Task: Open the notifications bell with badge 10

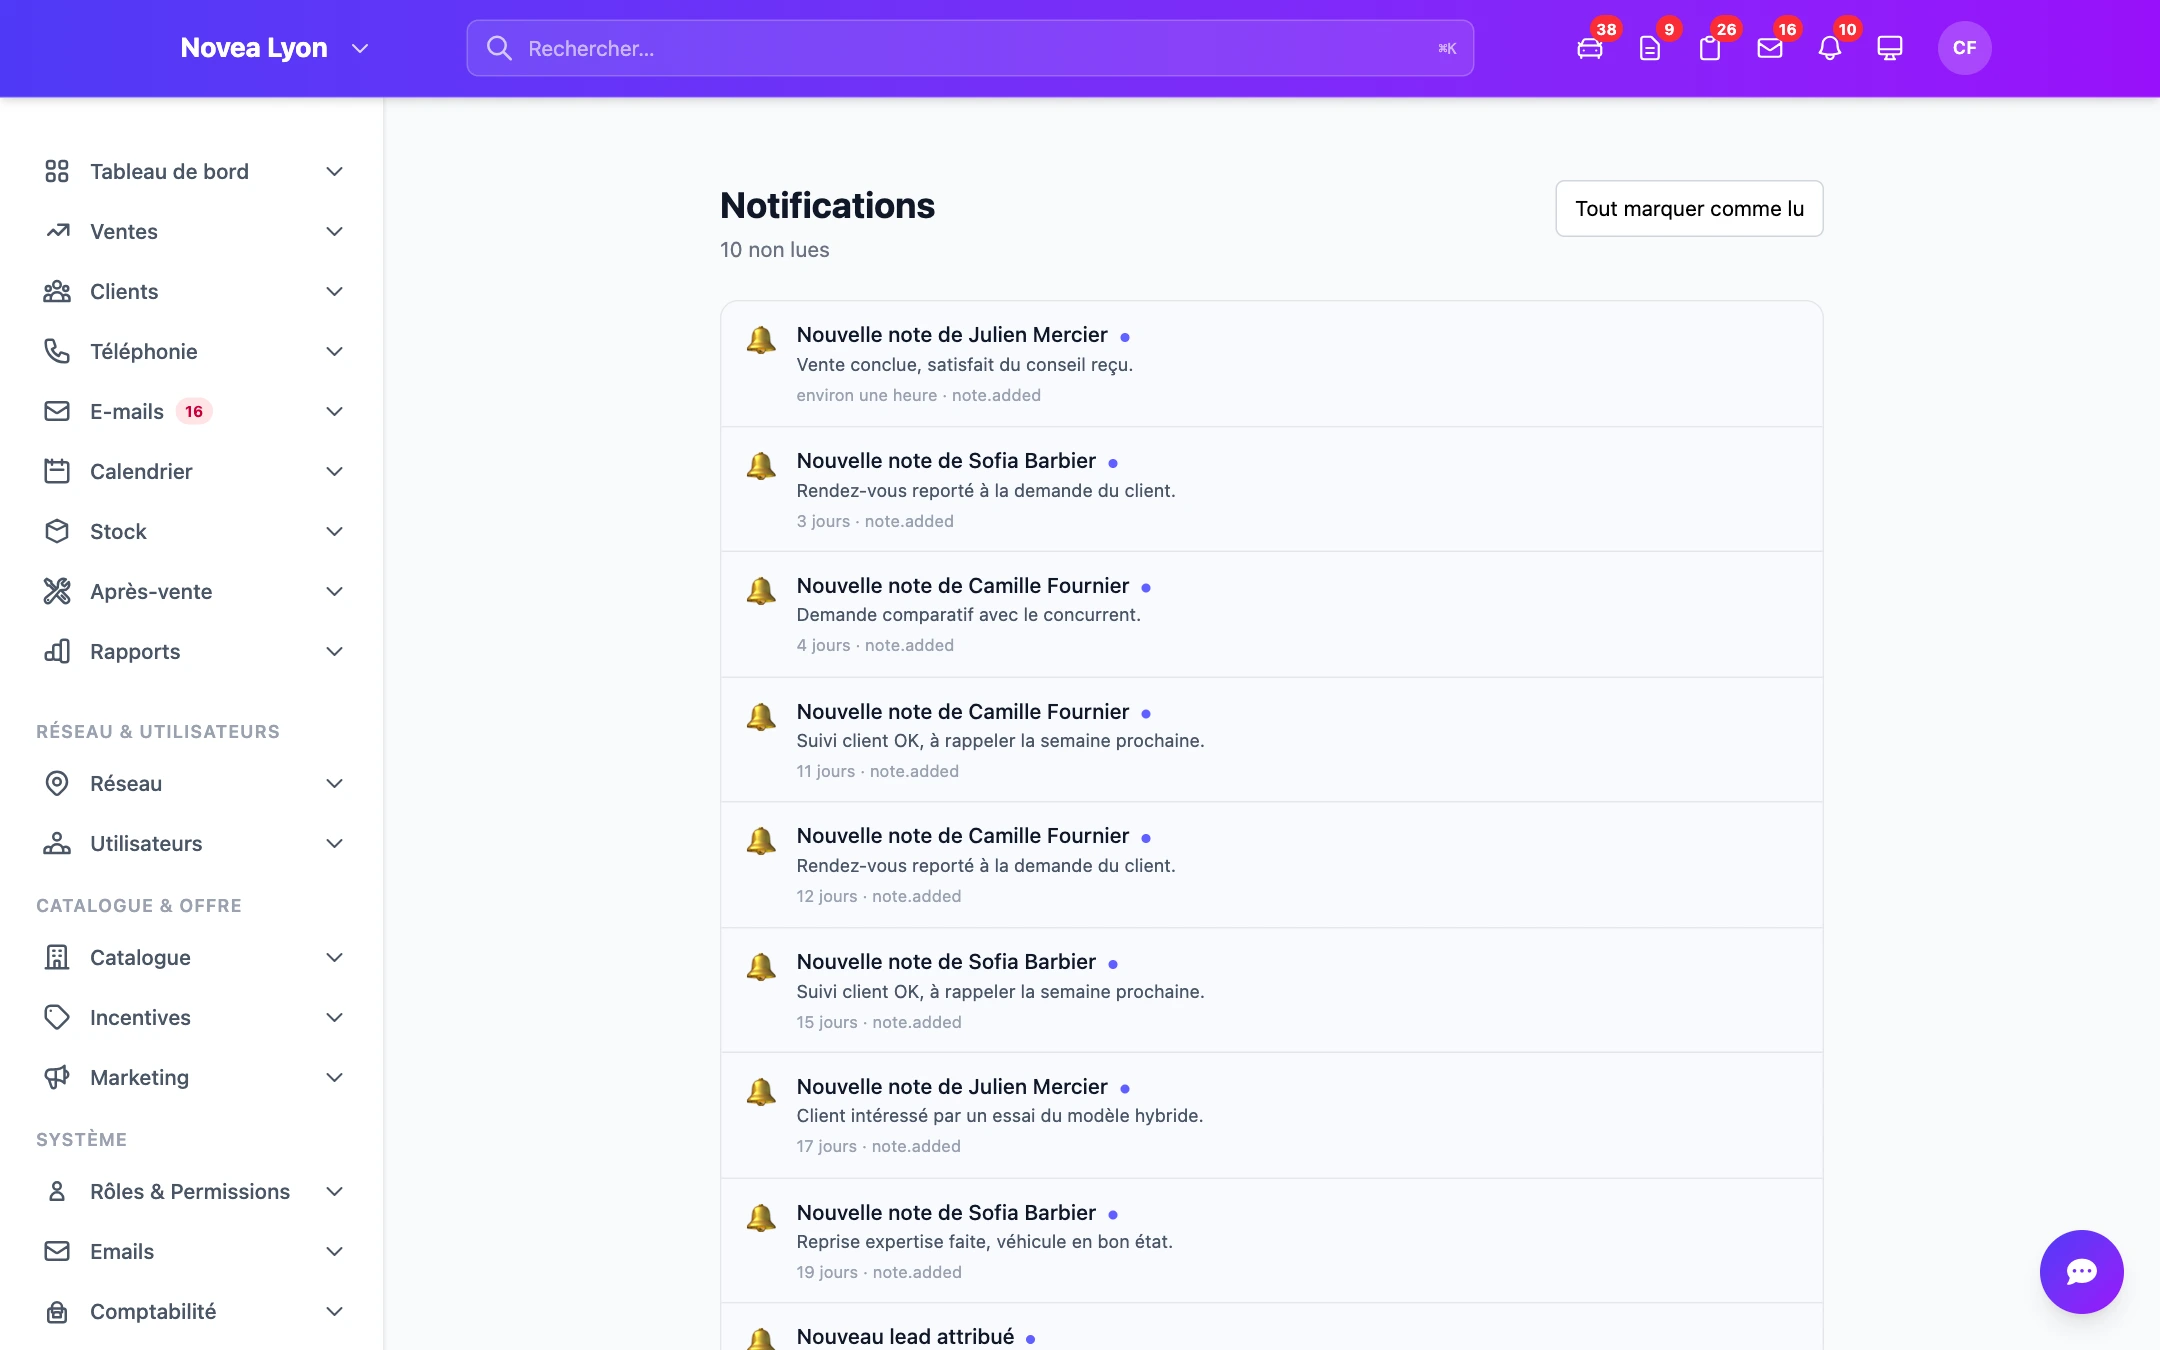Action: tap(1830, 48)
